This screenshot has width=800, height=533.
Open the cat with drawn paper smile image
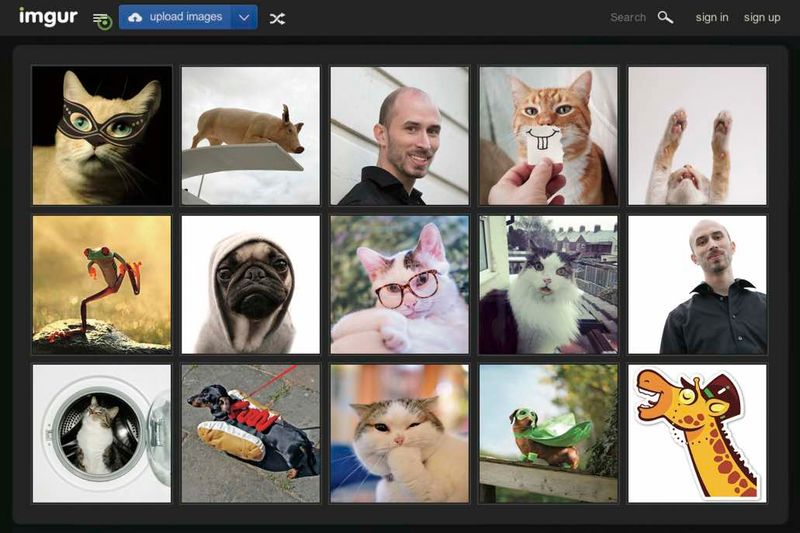(x=548, y=136)
